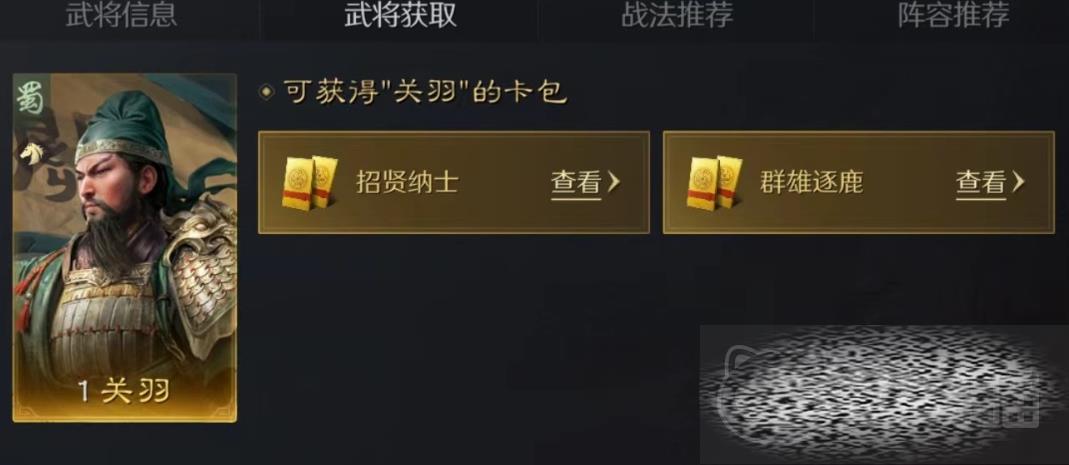Click the diamond bullet beside 可获得 header
The height and width of the screenshot is (465, 1069).
pyautogui.click(x=267, y=91)
